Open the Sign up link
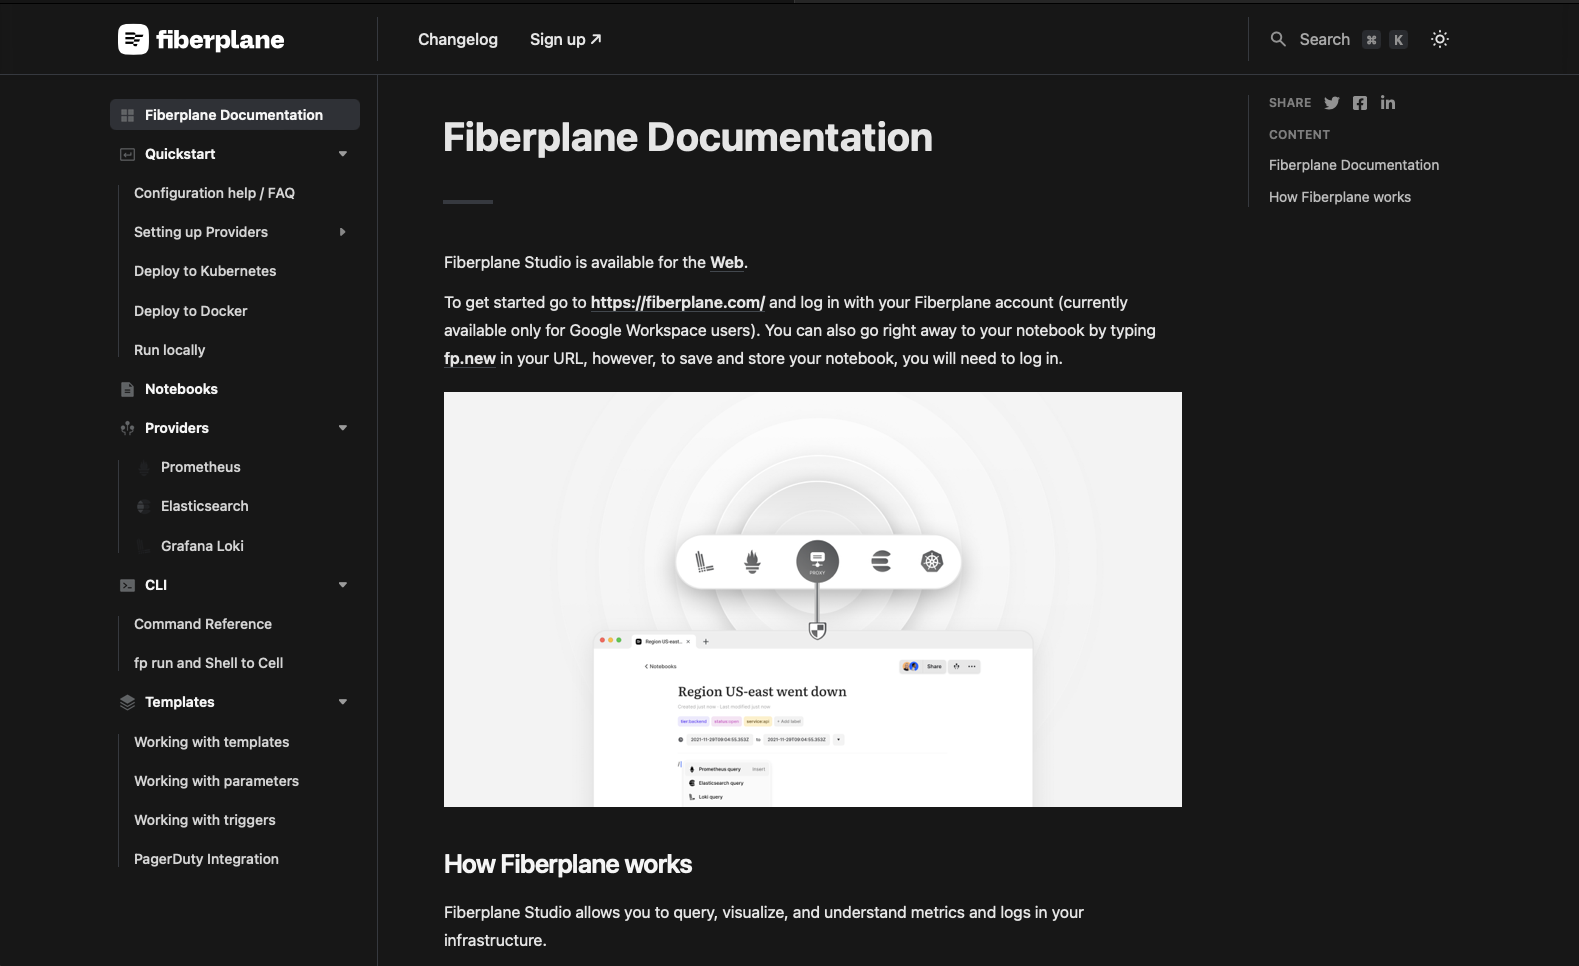 pyautogui.click(x=565, y=39)
